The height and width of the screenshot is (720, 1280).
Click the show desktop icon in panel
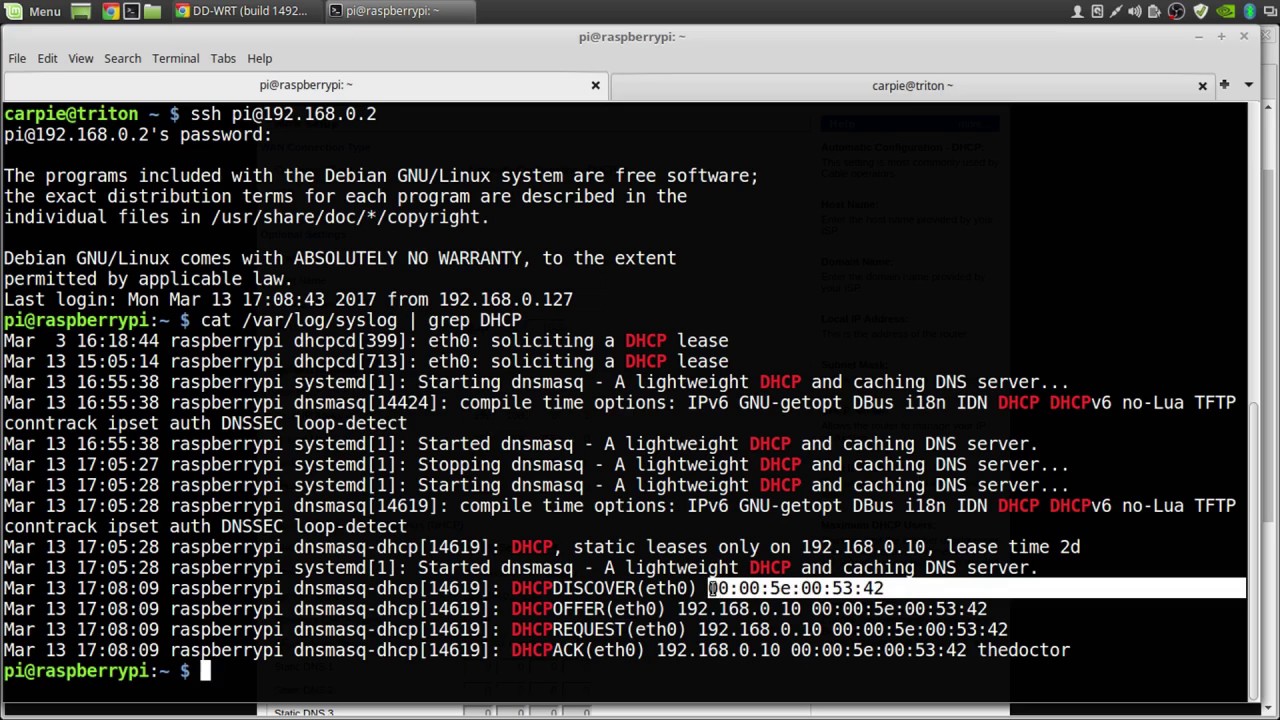tap(81, 11)
